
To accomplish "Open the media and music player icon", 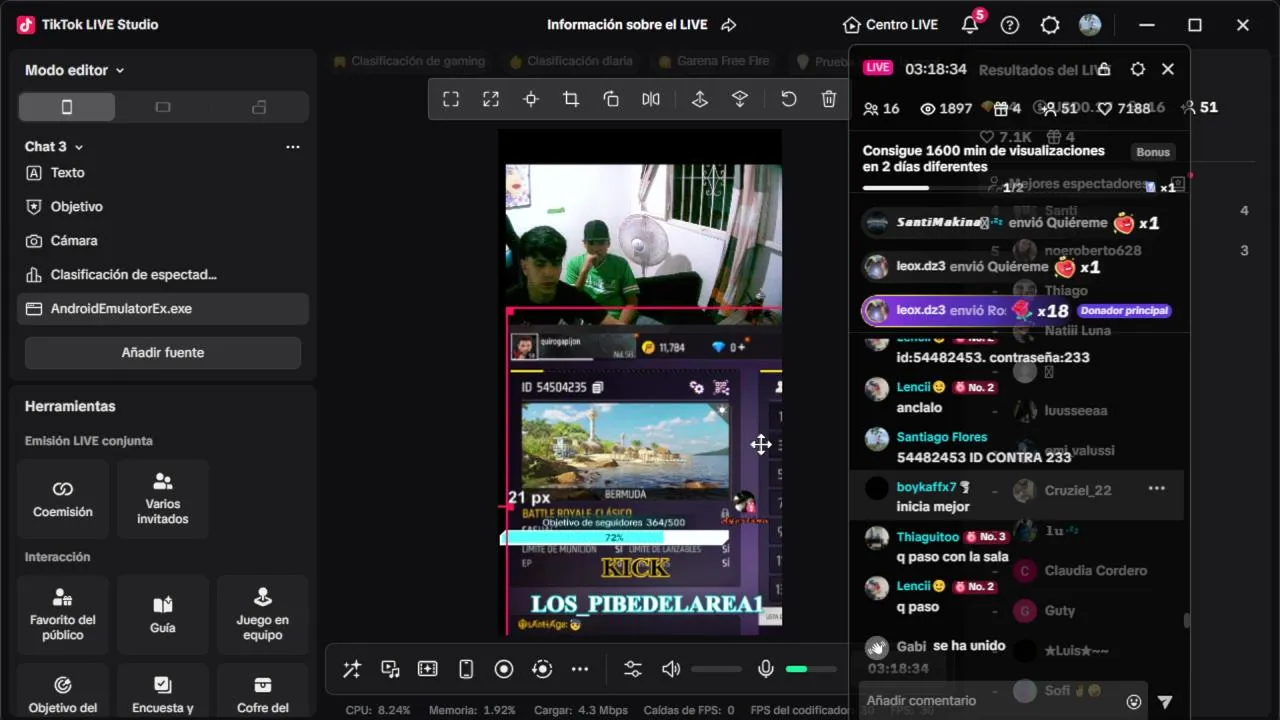I will 390,669.
